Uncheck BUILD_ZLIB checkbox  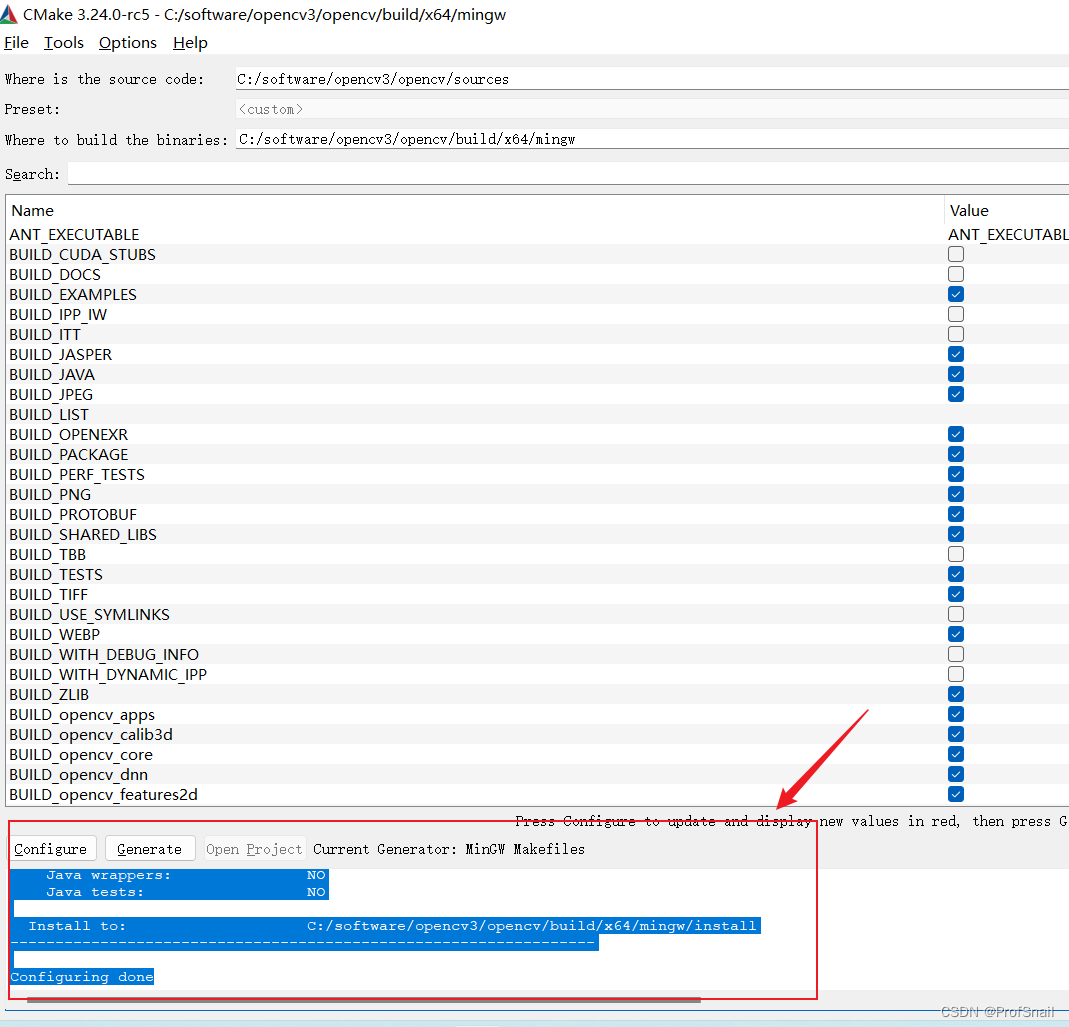coord(956,694)
